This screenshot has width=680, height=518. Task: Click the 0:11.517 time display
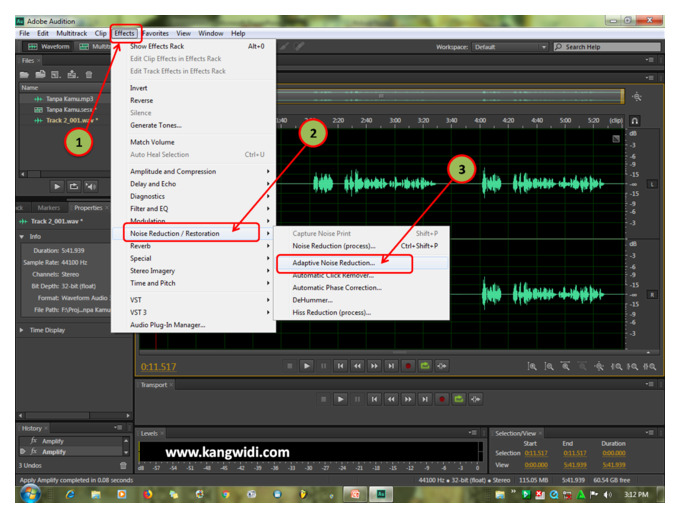click(x=159, y=367)
